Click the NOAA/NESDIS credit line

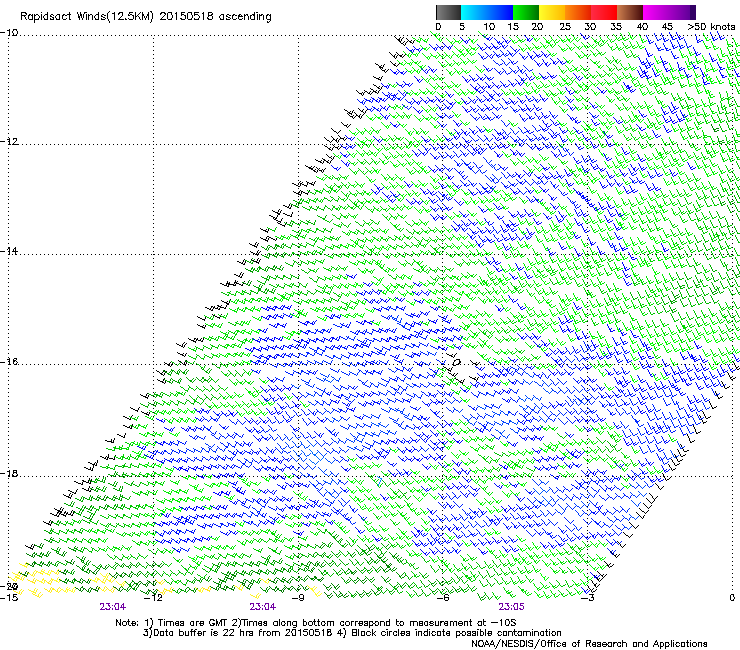point(589,644)
